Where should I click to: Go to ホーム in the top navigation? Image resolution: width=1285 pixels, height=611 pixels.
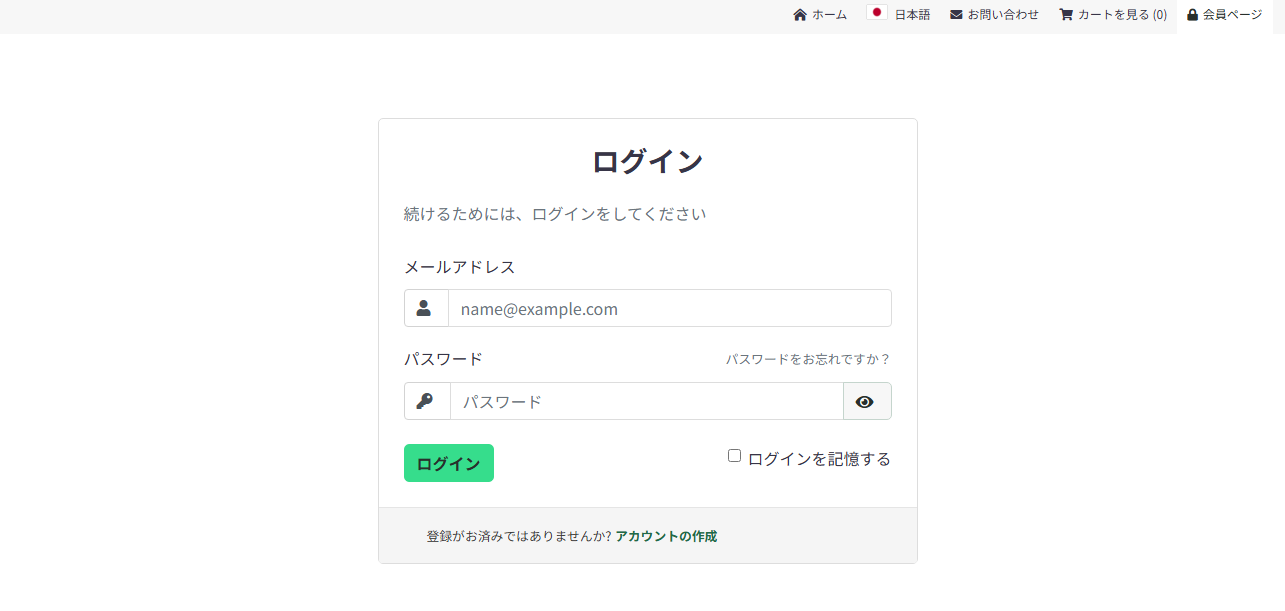[829, 15]
